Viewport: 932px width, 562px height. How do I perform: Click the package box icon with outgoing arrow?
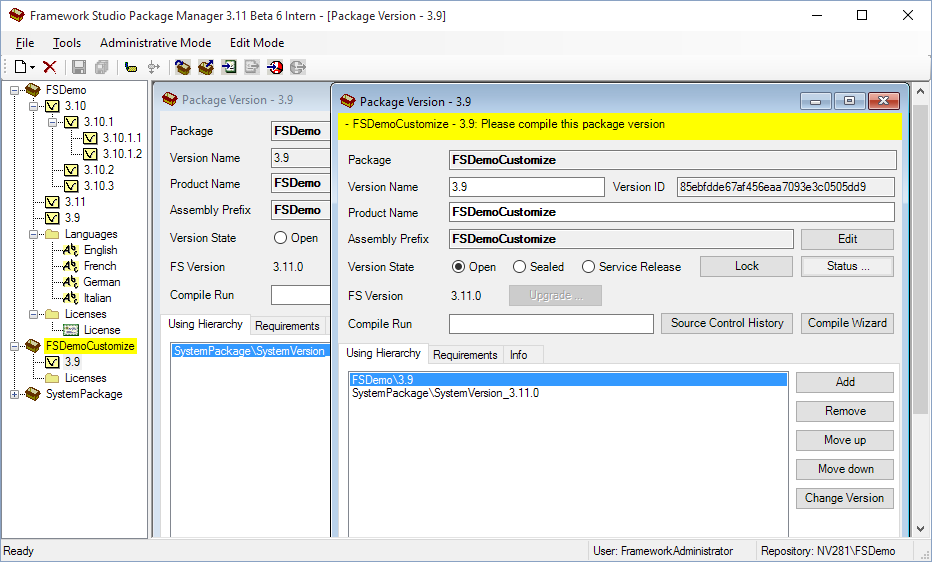pos(206,67)
